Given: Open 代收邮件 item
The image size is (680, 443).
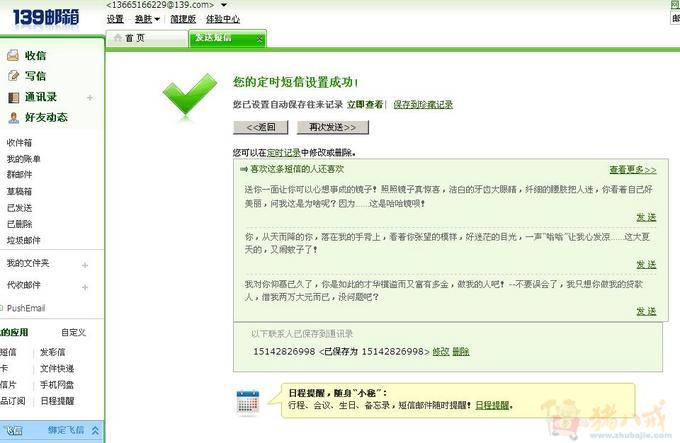Looking at the screenshot, I should click(x=23, y=285).
